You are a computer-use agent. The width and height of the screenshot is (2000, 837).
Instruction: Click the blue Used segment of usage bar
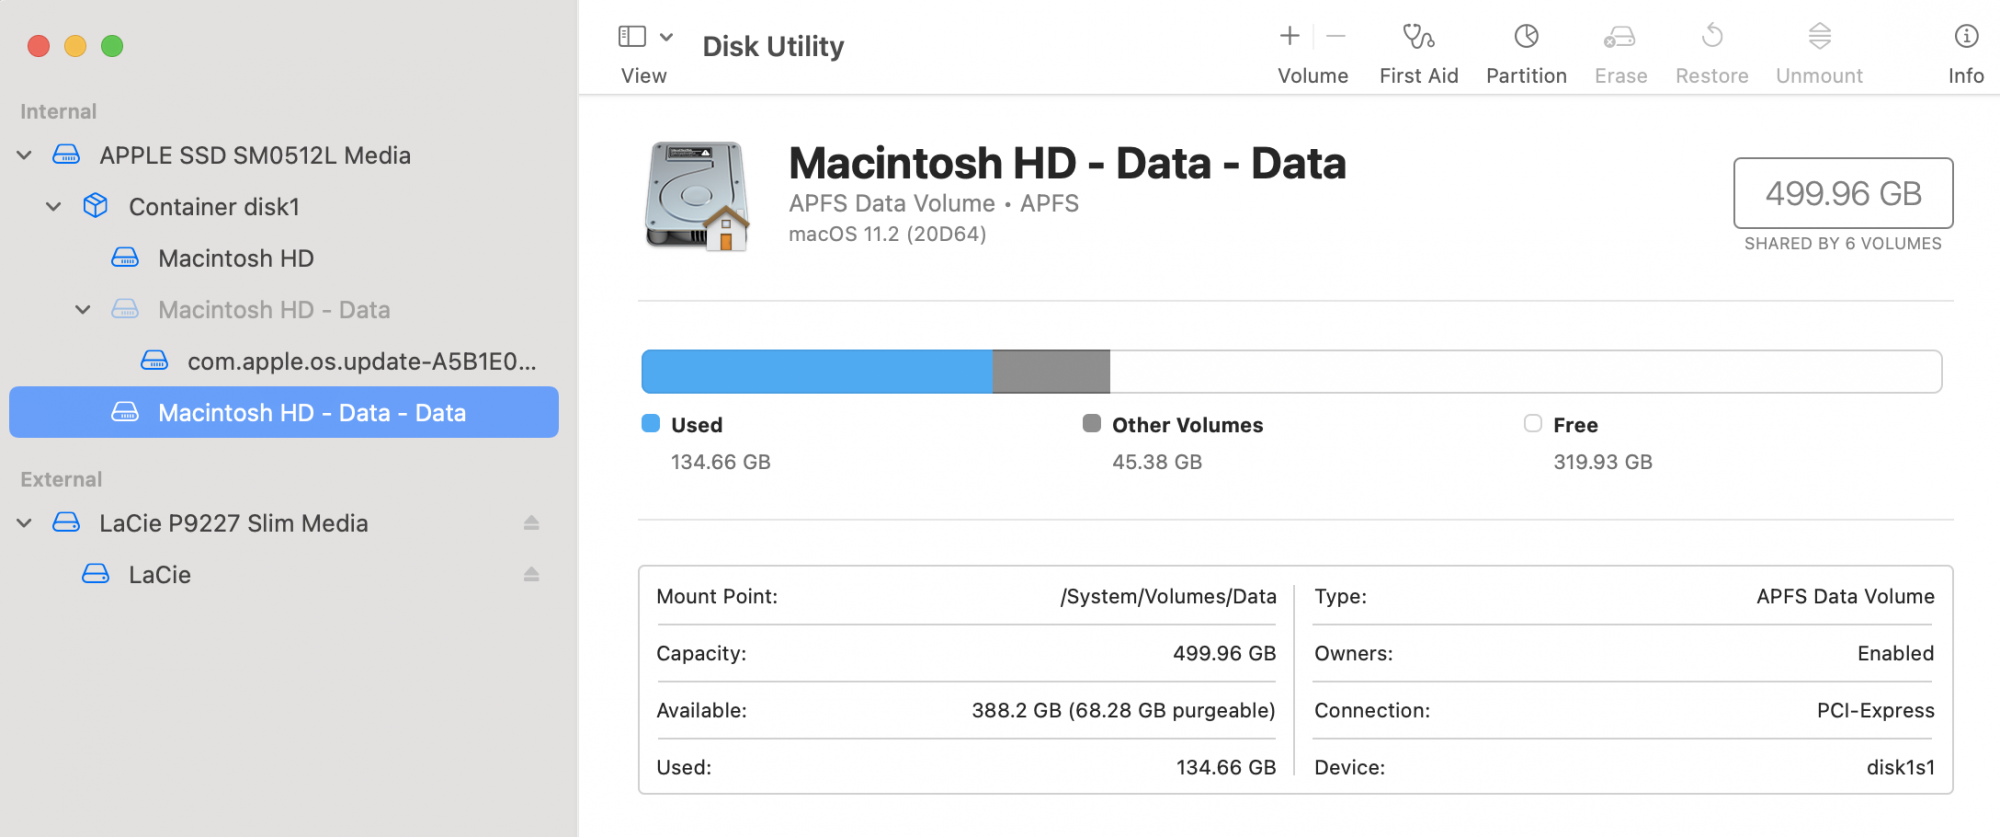[817, 371]
